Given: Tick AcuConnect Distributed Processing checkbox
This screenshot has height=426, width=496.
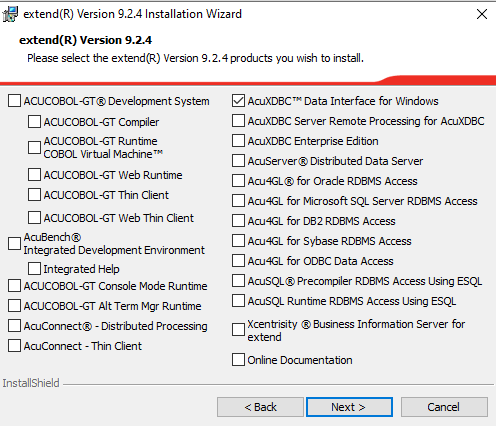Looking at the screenshot, I should pyautogui.click(x=14, y=326).
